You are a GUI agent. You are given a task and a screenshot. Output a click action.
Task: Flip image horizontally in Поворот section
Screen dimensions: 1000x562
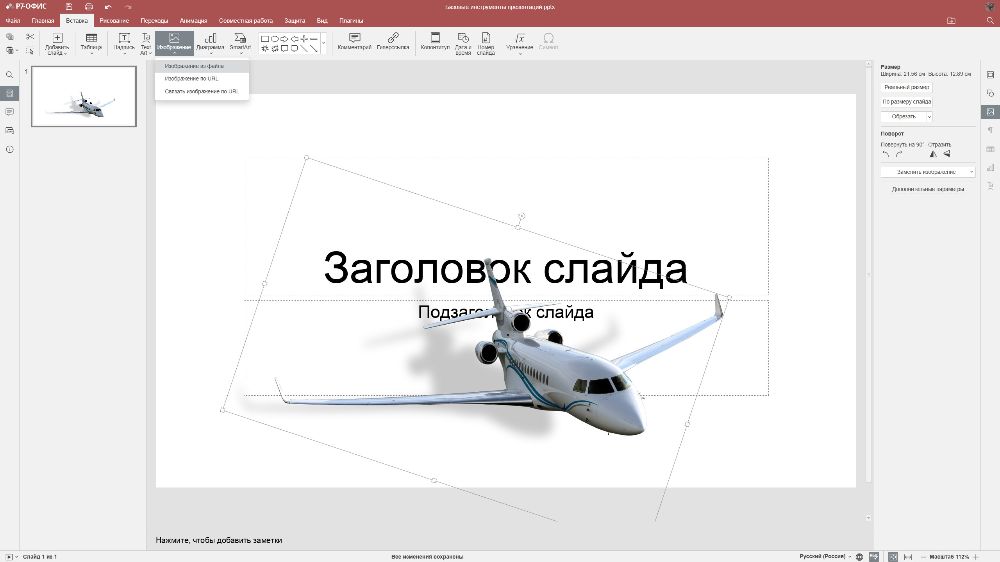(x=933, y=154)
